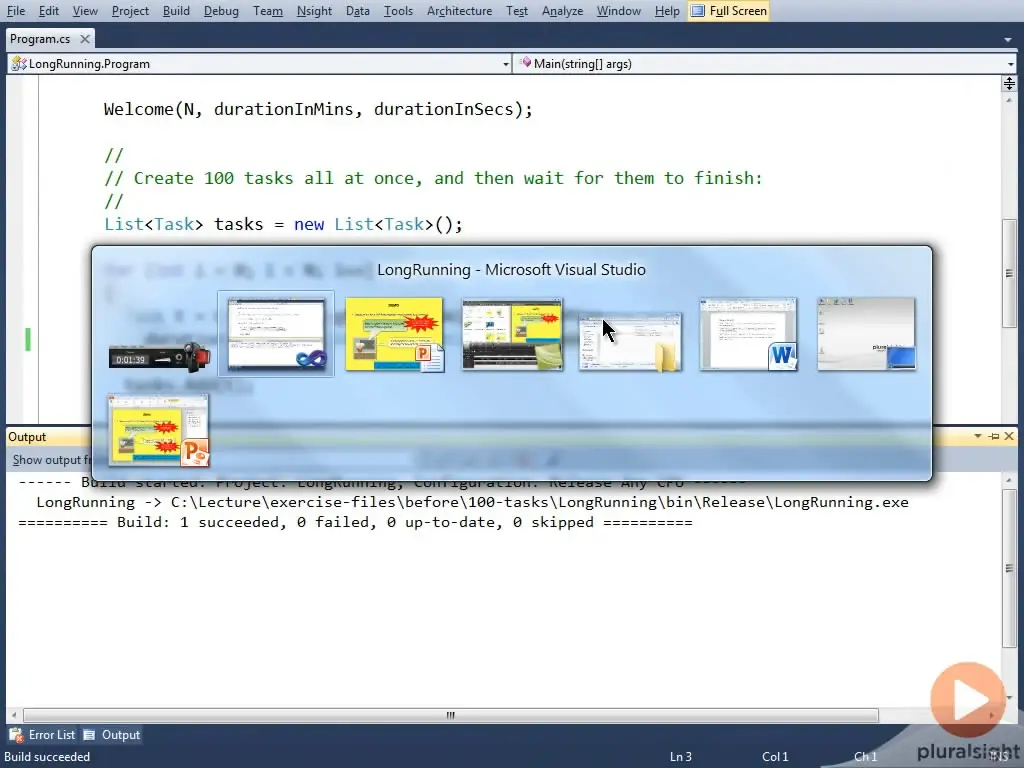This screenshot has height=768, width=1024.
Task: Click the 'Build: 1 succeeded' output line
Action: [x=355, y=522]
